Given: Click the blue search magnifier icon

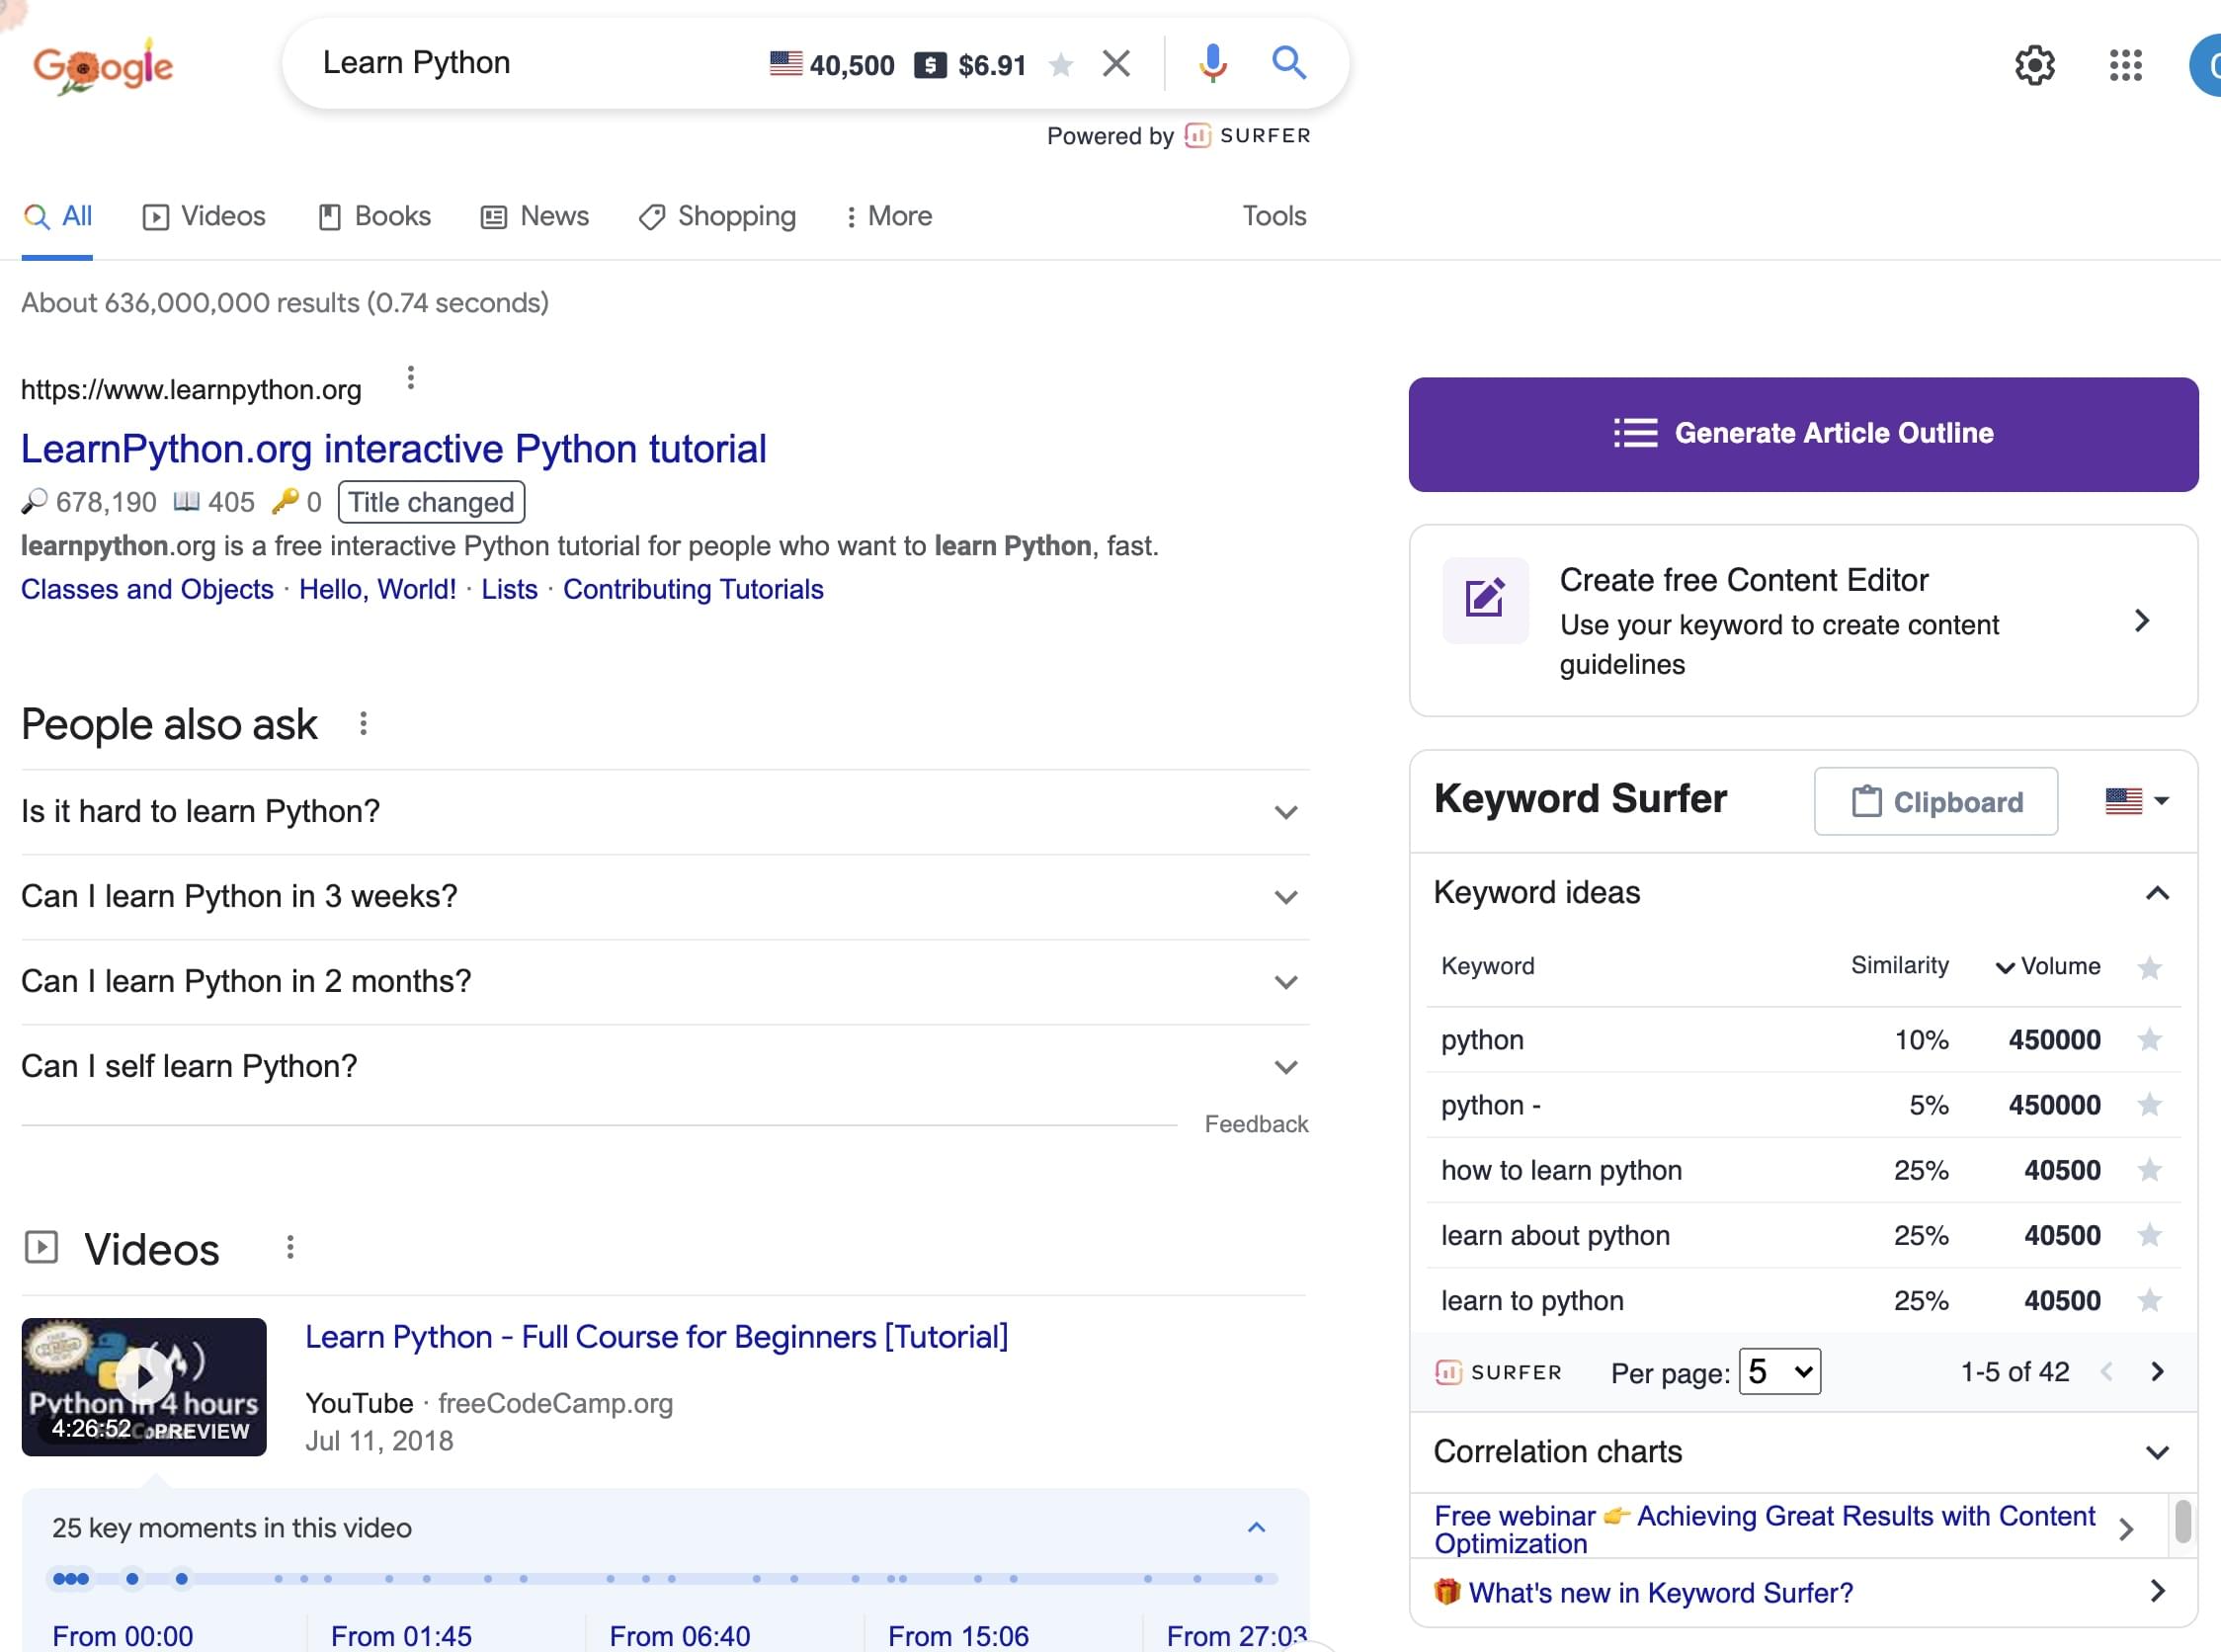Looking at the screenshot, I should [1288, 63].
